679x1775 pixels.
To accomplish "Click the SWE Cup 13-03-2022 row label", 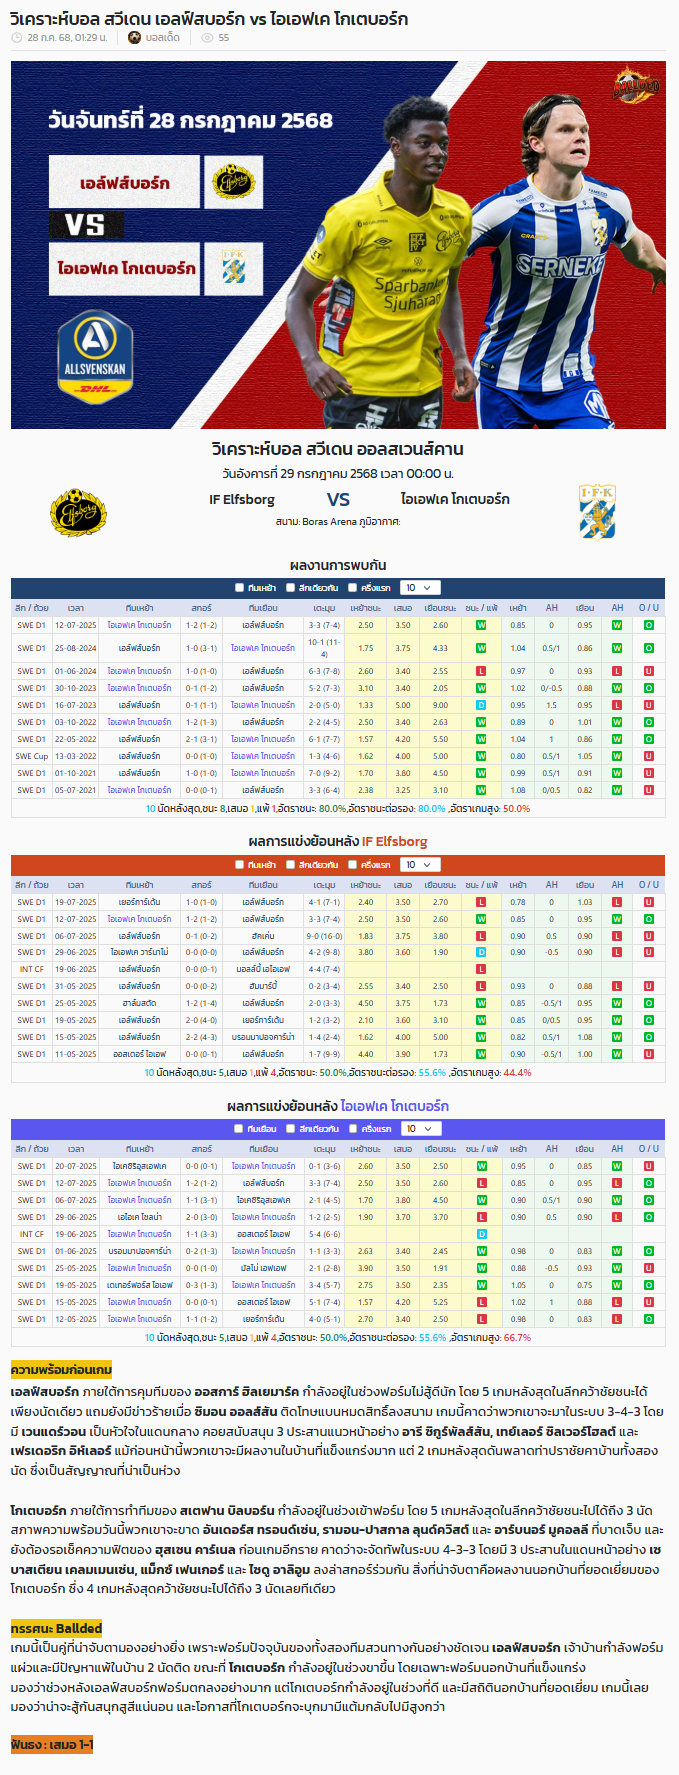I will (32, 756).
